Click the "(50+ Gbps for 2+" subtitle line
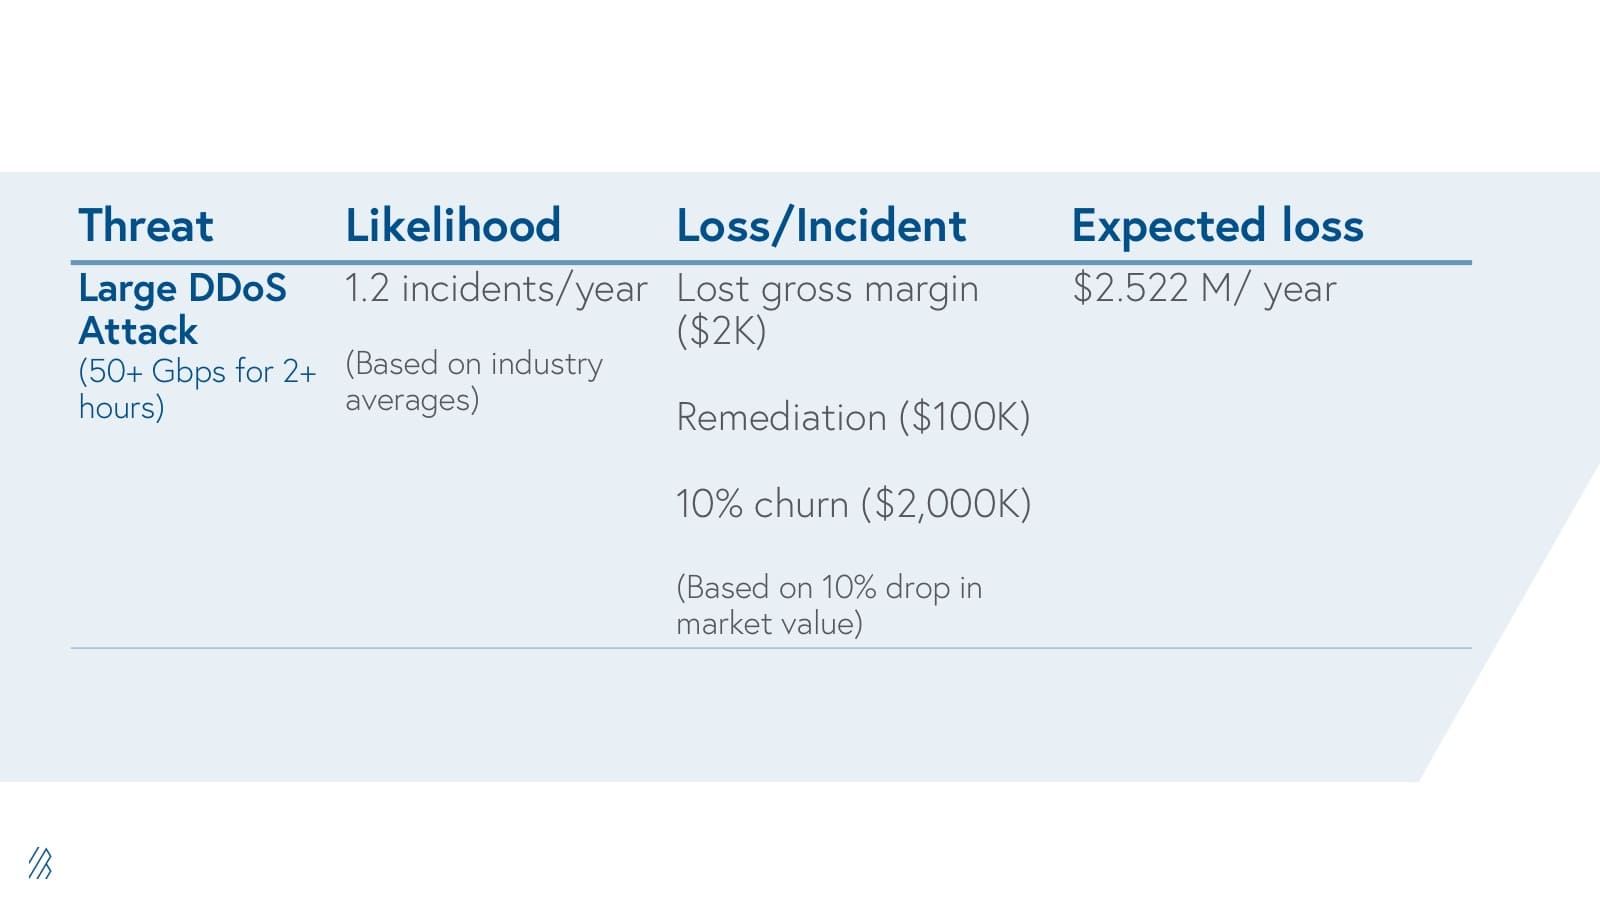Screen dimensions: 1600x900 [197, 371]
